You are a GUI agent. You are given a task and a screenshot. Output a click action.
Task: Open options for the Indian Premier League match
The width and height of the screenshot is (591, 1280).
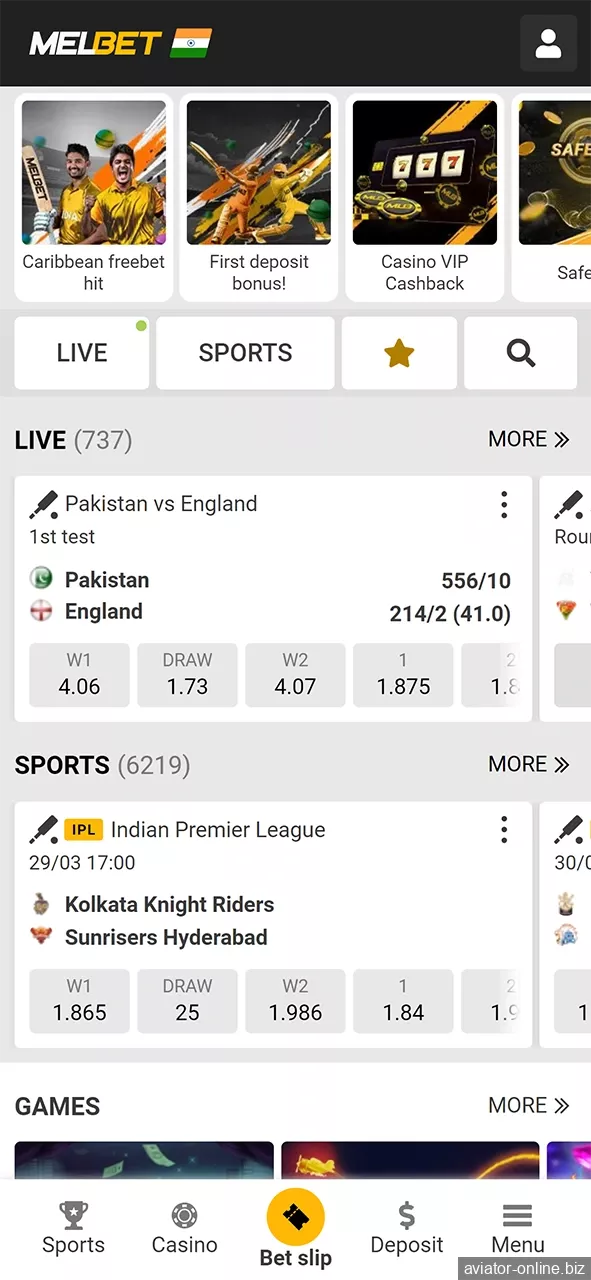point(504,830)
